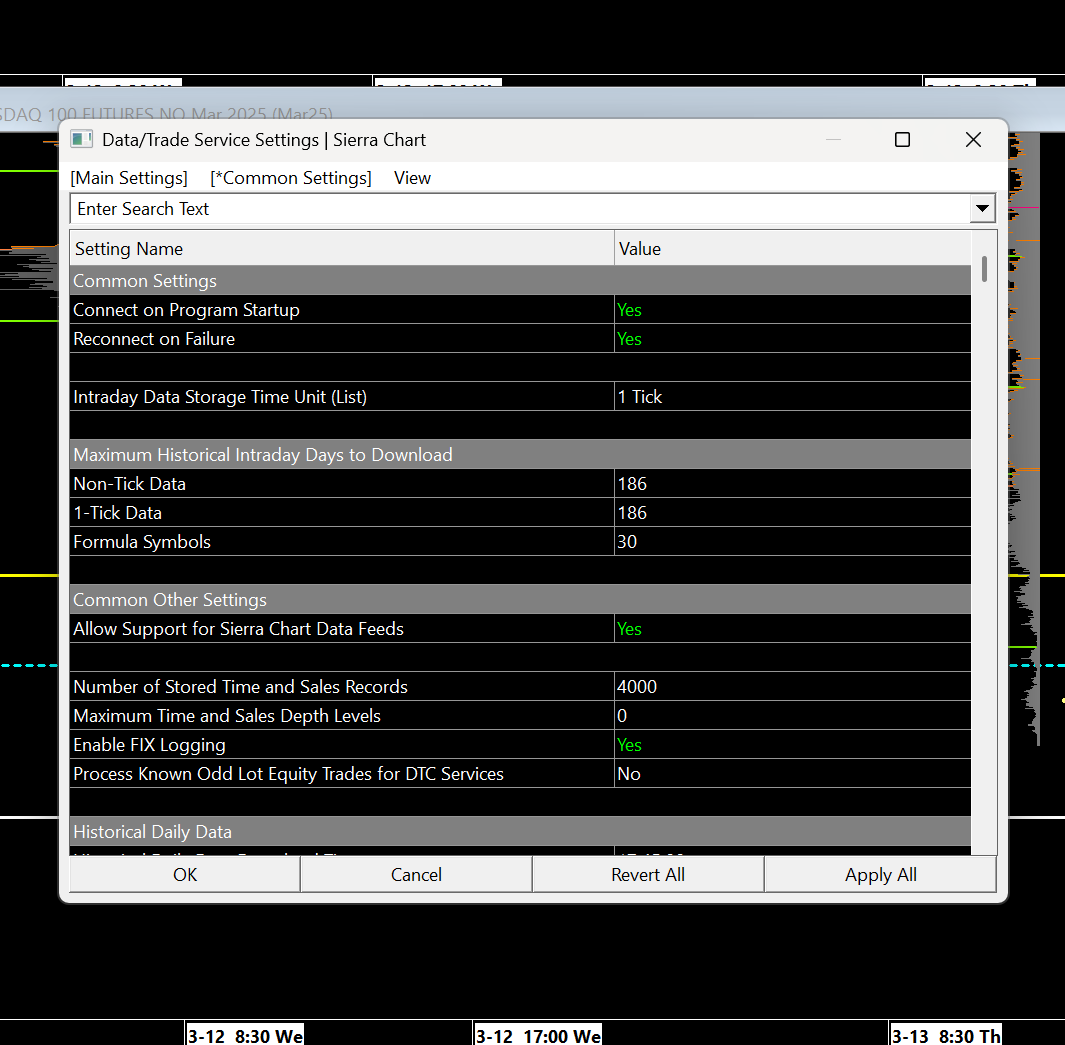Click the Setting Name column header
This screenshot has width=1065, height=1045.
pyautogui.click(x=342, y=249)
